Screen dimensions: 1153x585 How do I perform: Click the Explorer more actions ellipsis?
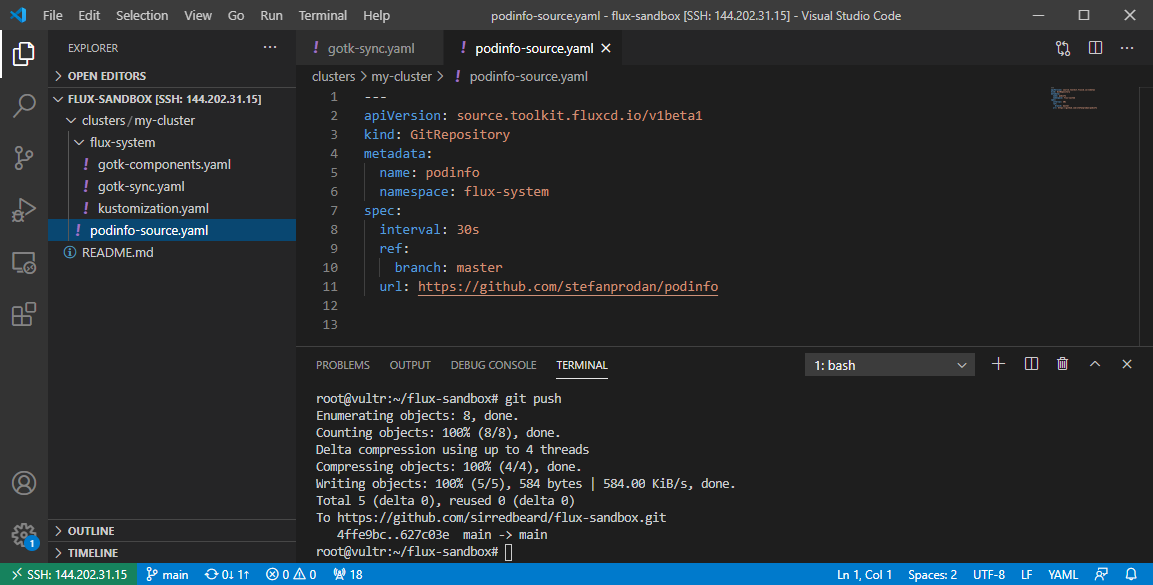click(x=270, y=48)
